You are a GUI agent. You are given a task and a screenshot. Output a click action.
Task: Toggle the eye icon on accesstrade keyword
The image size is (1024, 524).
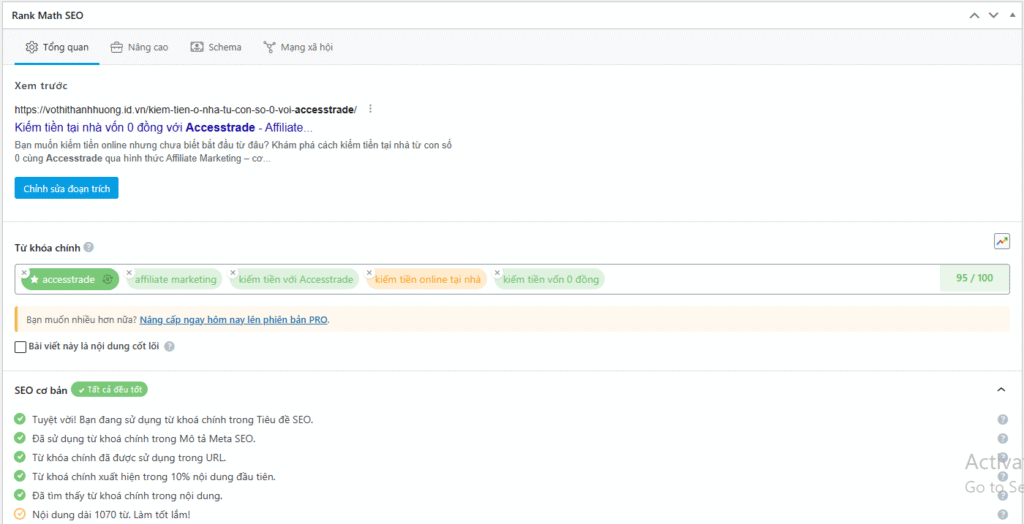pyautogui.click(x=108, y=280)
